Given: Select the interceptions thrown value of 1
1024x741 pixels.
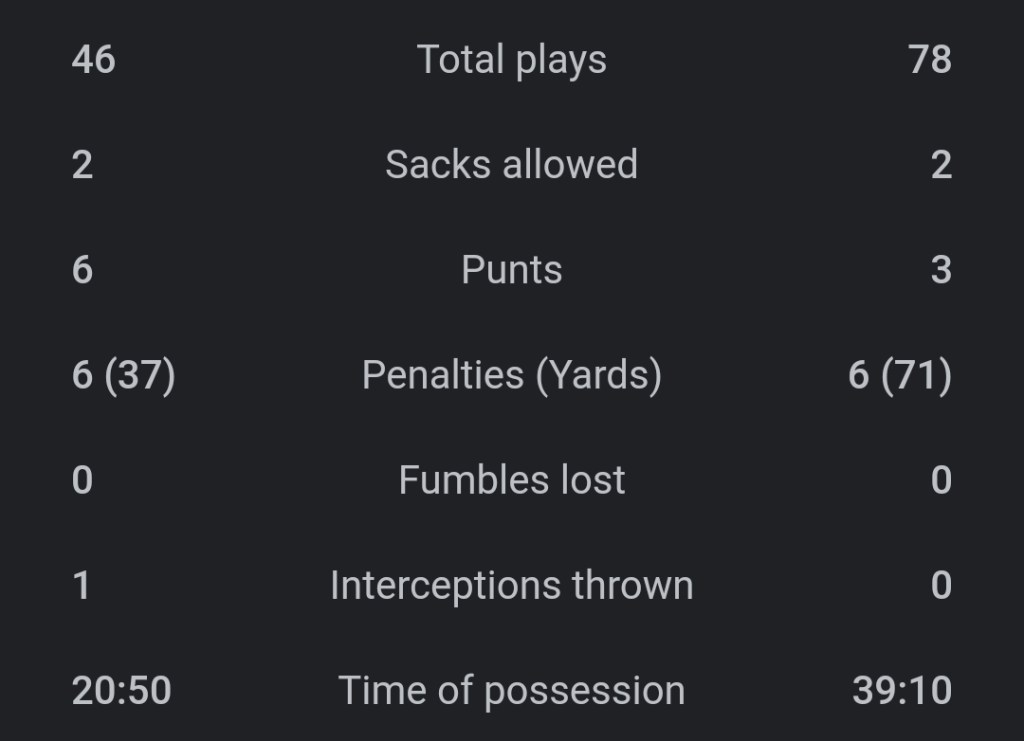Looking at the screenshot, I should coord(82,585).
